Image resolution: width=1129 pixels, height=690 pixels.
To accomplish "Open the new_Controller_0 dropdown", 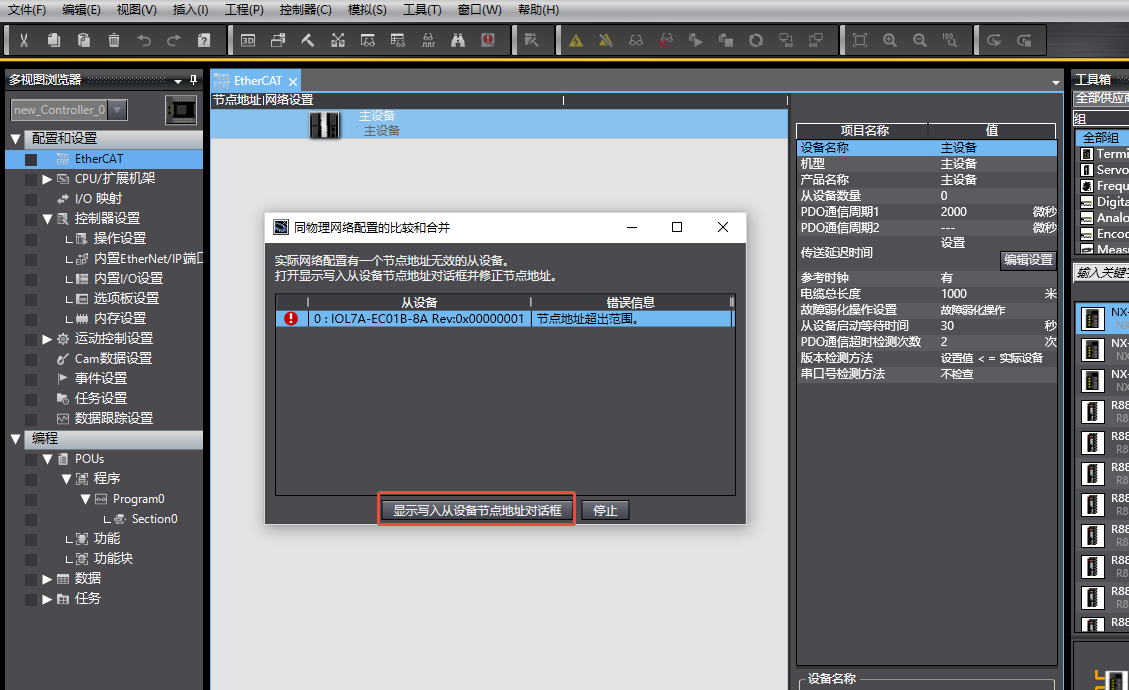I will click(117, 109).
